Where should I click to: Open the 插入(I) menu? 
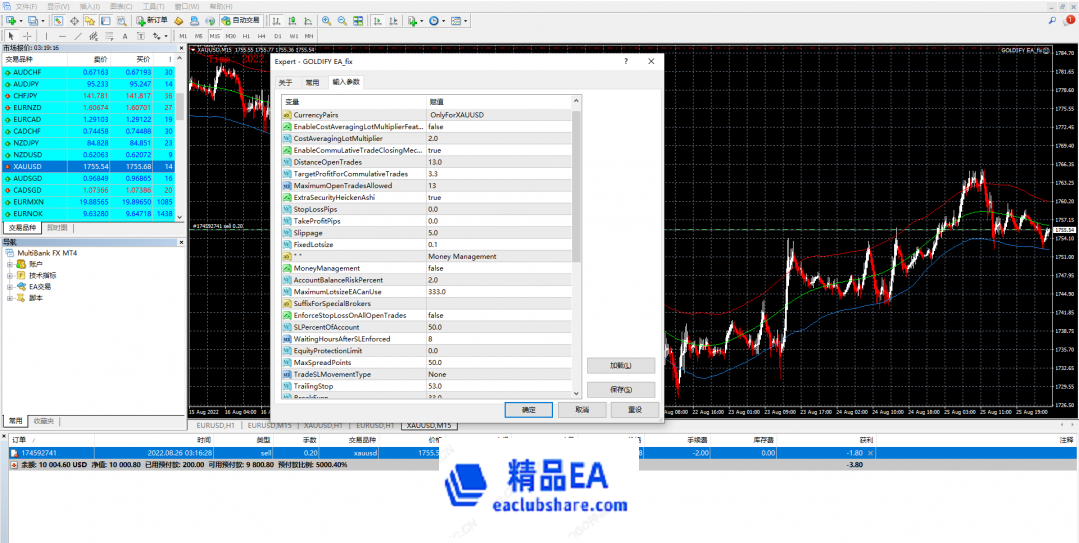point(89,6)
